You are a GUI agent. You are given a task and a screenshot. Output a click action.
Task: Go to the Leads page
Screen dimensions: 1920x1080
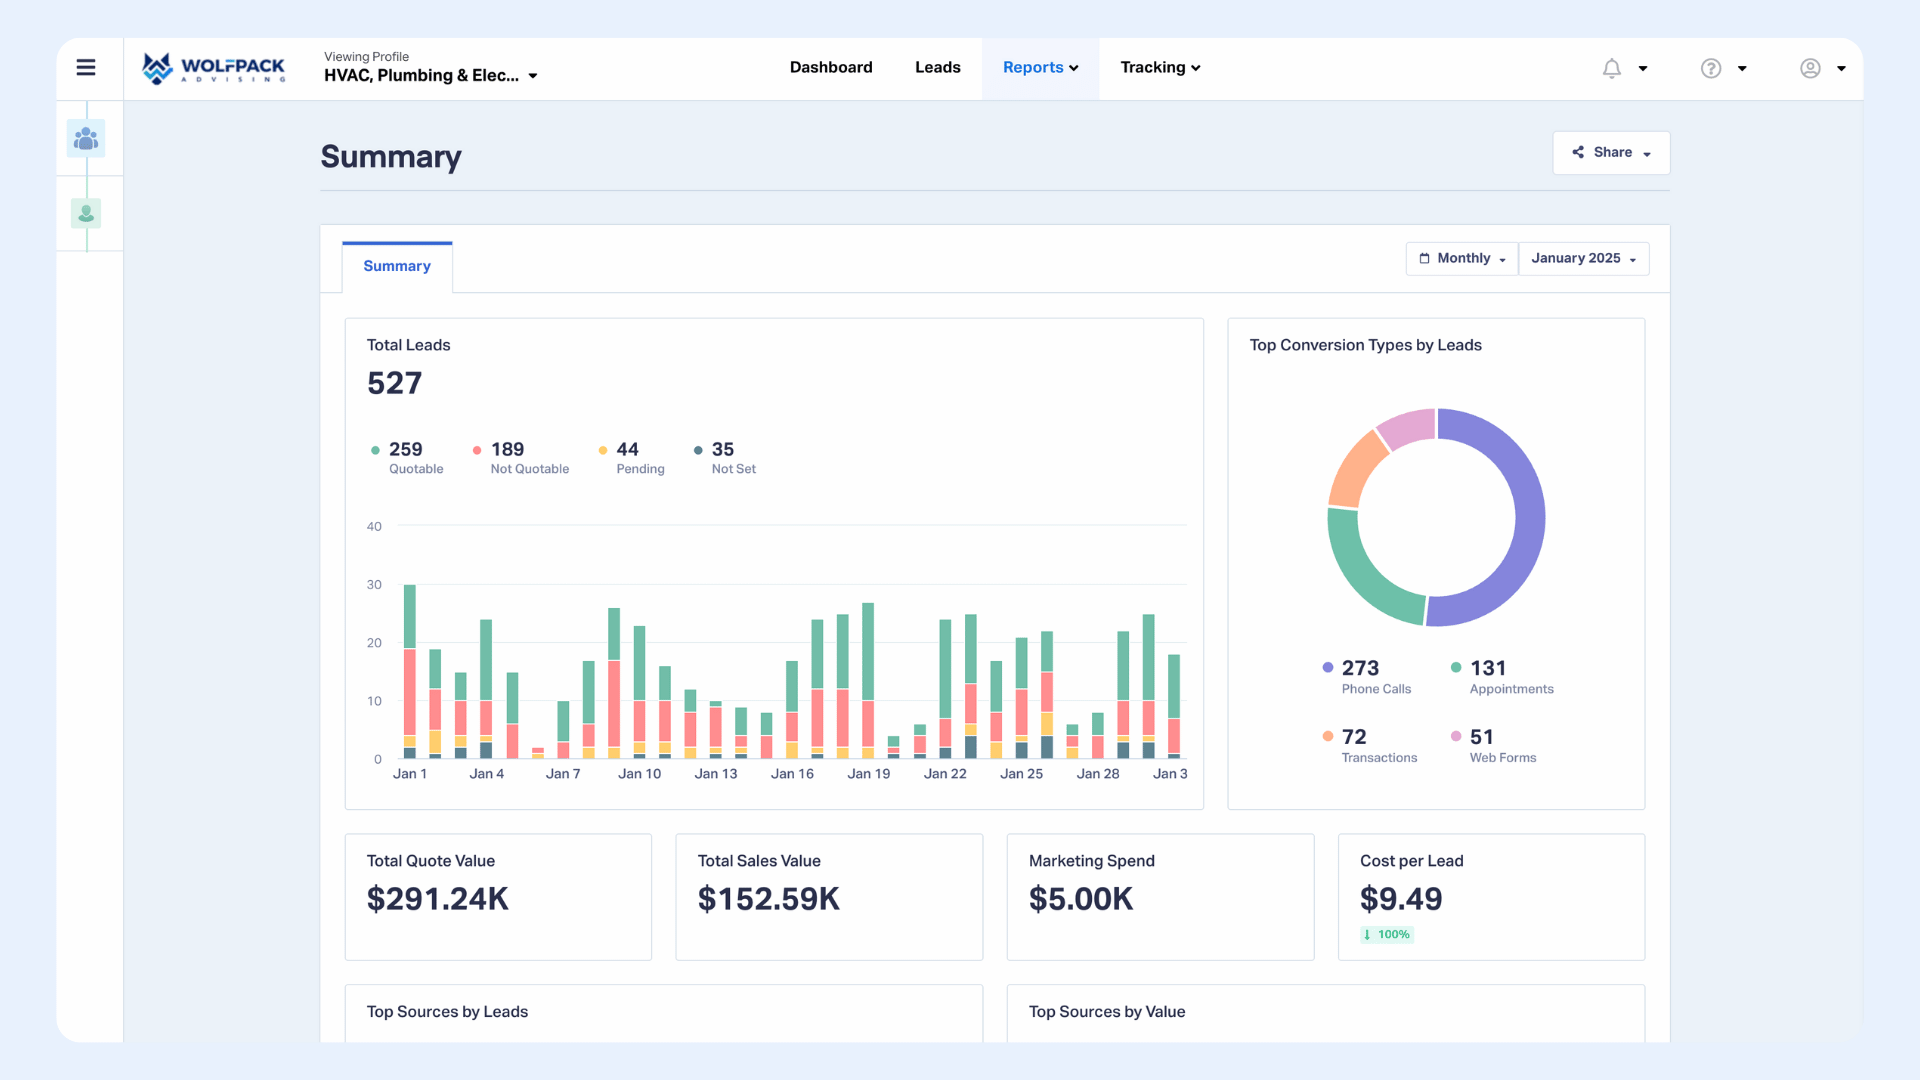937,67
